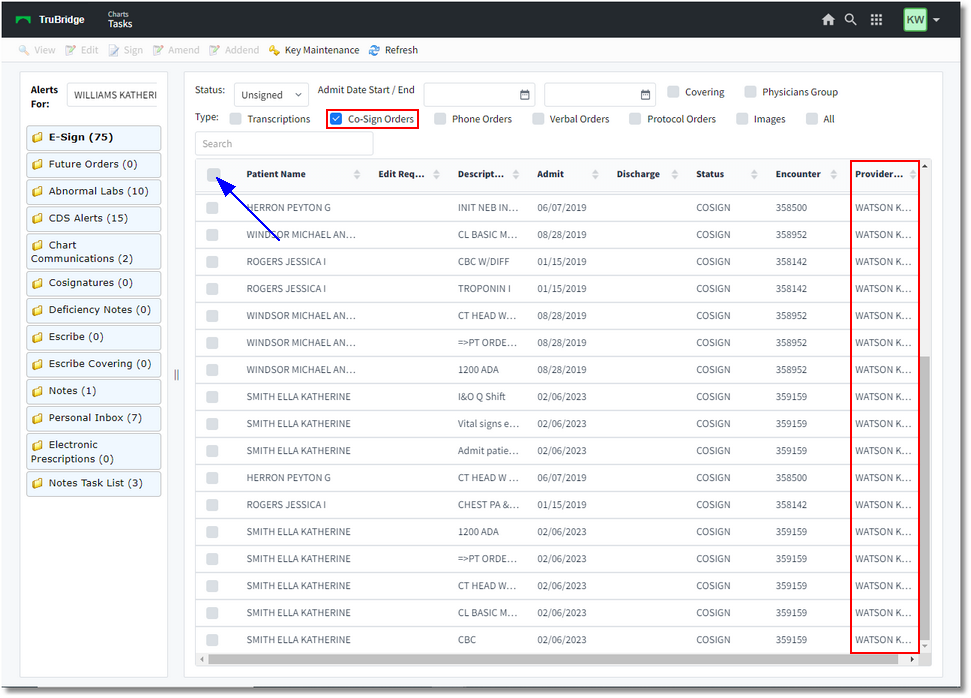
Task: Select the TROPONIN I description cell
Action: pos(484,289)
